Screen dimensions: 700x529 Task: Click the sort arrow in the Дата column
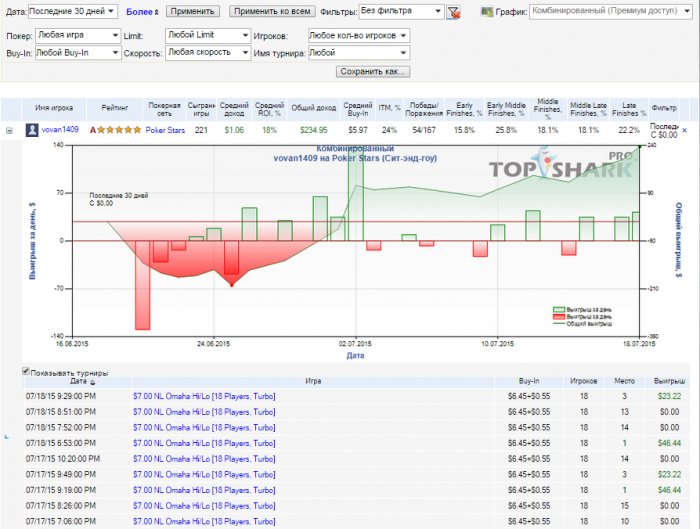tap(93, 382)
